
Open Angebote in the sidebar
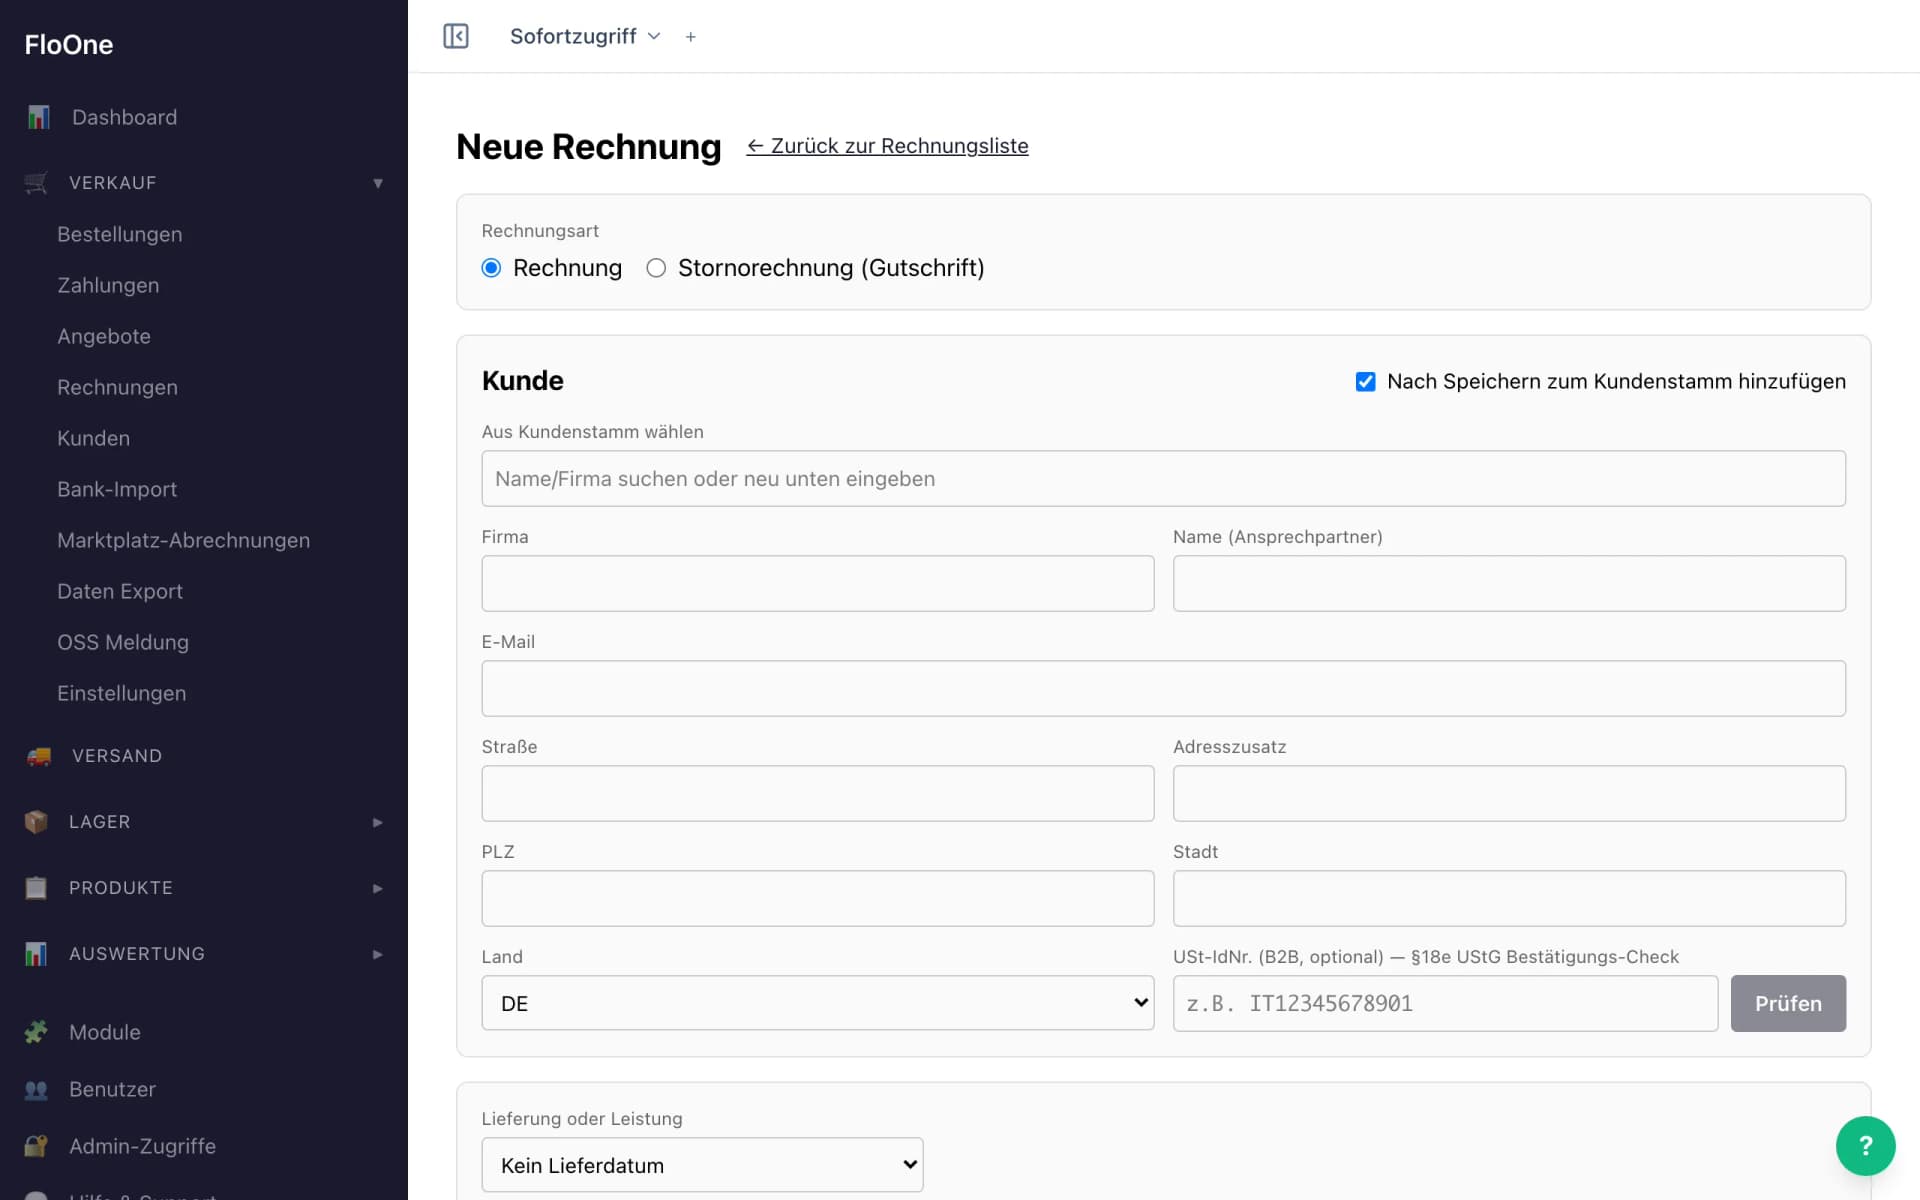click(104, 336)
